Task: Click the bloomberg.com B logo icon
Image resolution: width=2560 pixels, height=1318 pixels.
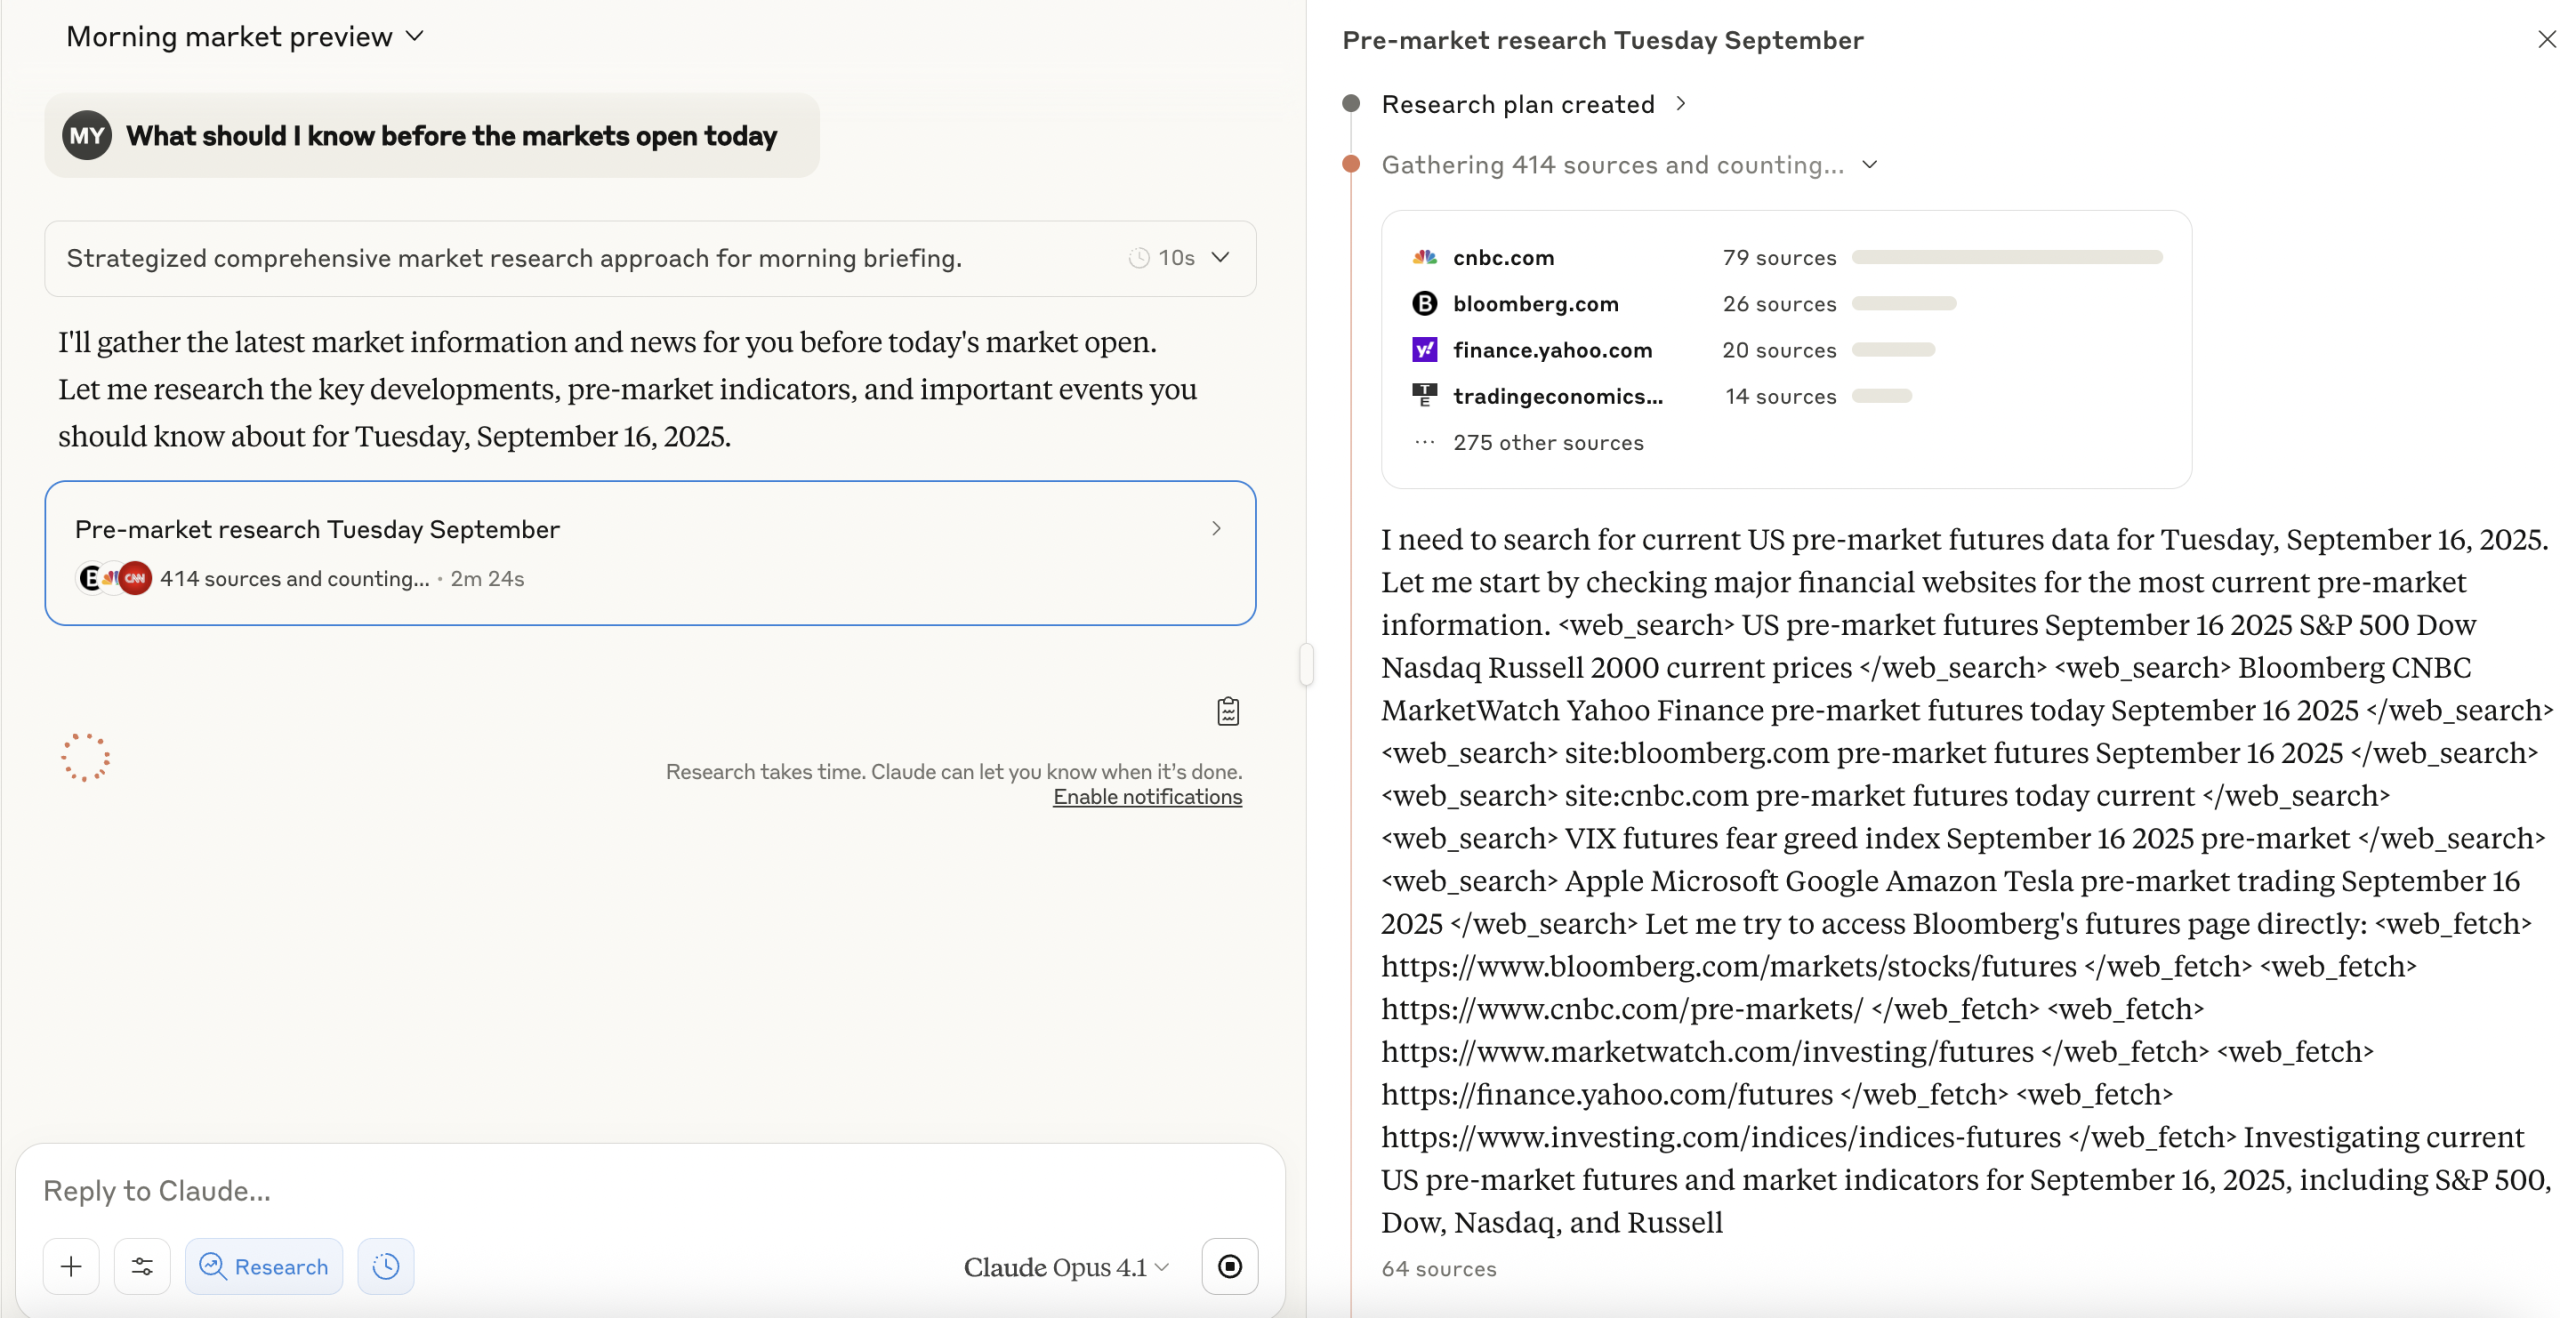Action: tap(1424, 303)
